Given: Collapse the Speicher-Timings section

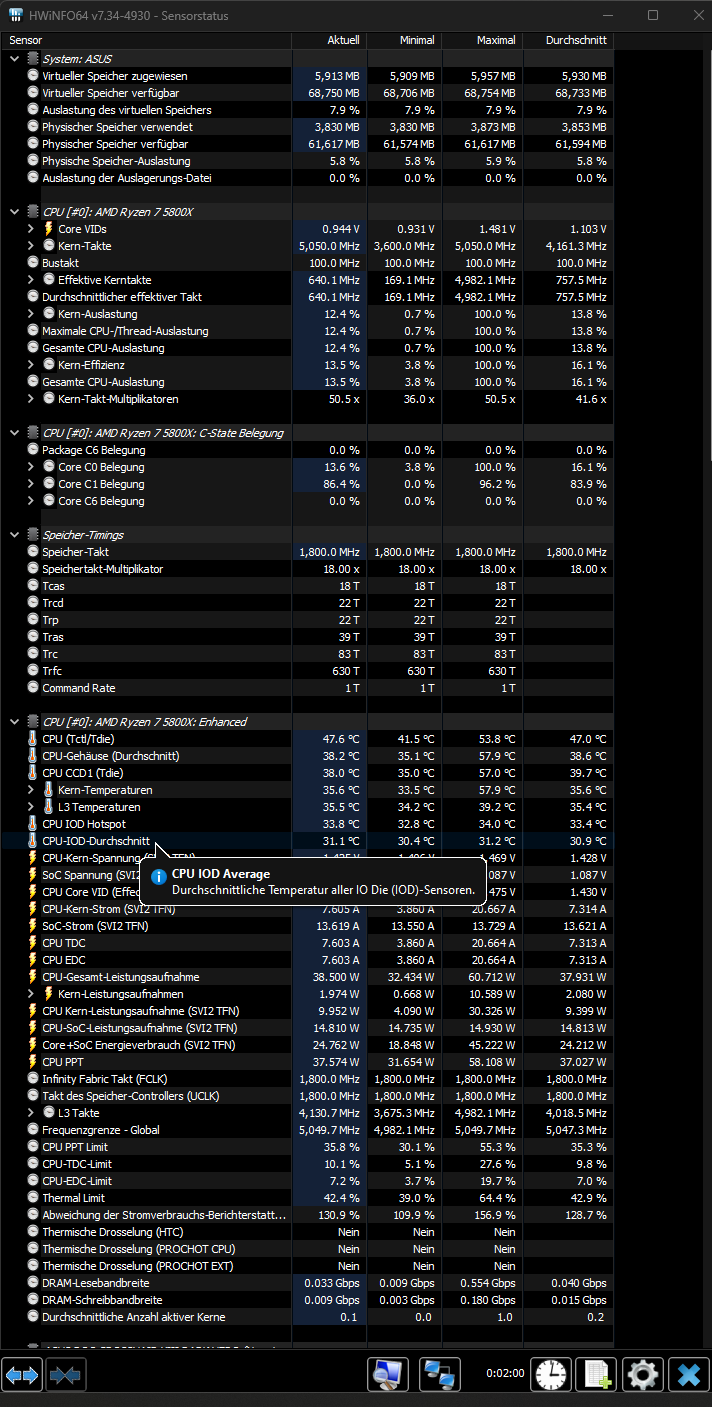Looking at the screenshot, I should click(x=14, y=535).
